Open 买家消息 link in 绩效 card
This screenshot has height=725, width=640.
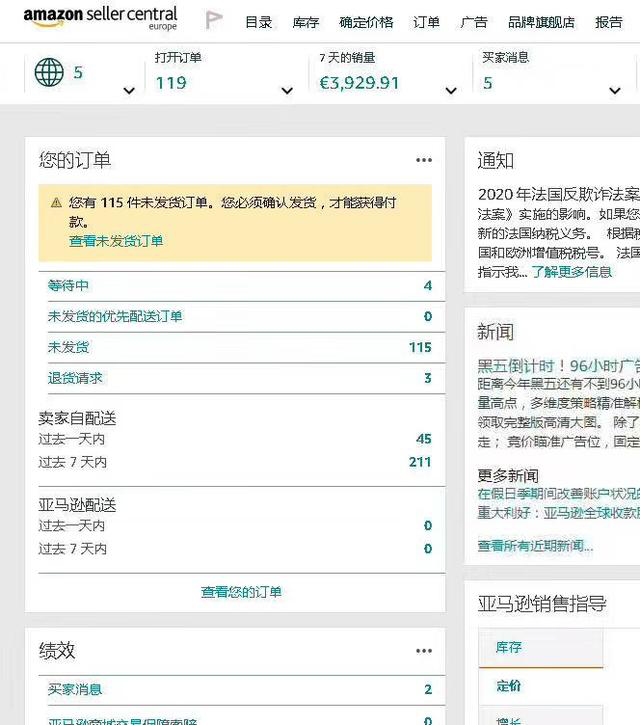[x=75, y=689]
